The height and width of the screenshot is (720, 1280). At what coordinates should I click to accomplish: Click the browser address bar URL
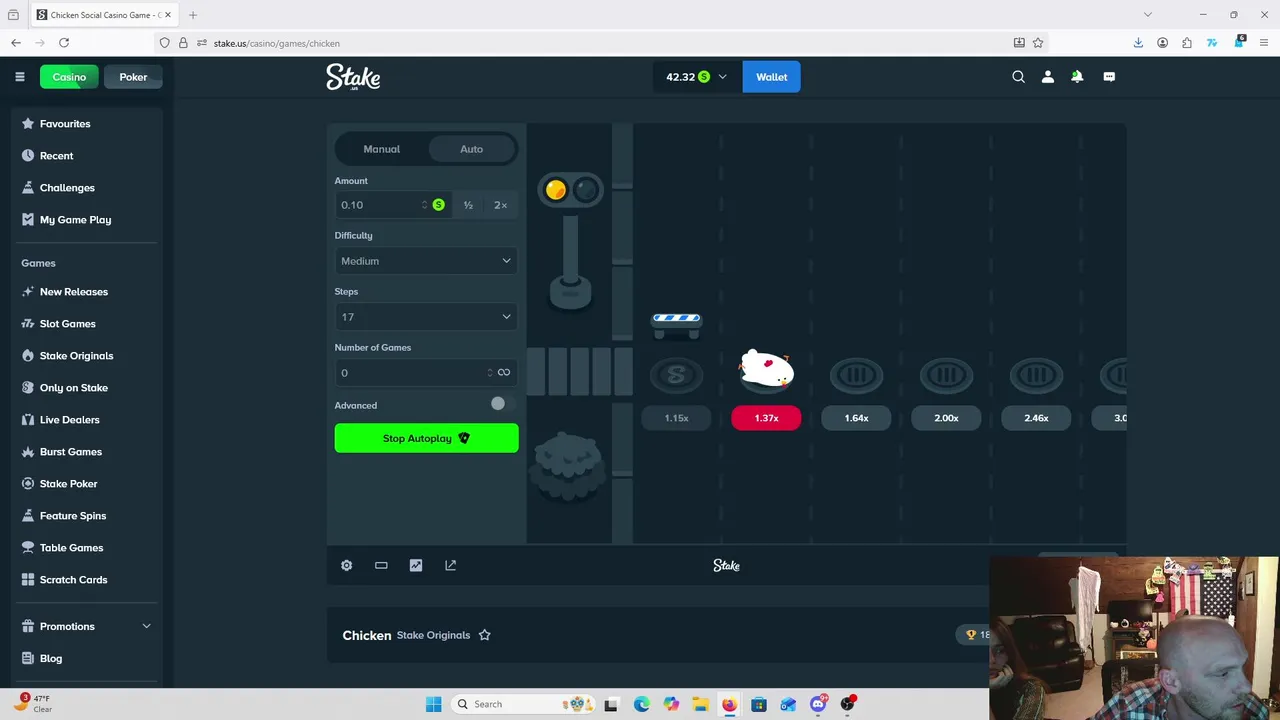tap(277, 43)
